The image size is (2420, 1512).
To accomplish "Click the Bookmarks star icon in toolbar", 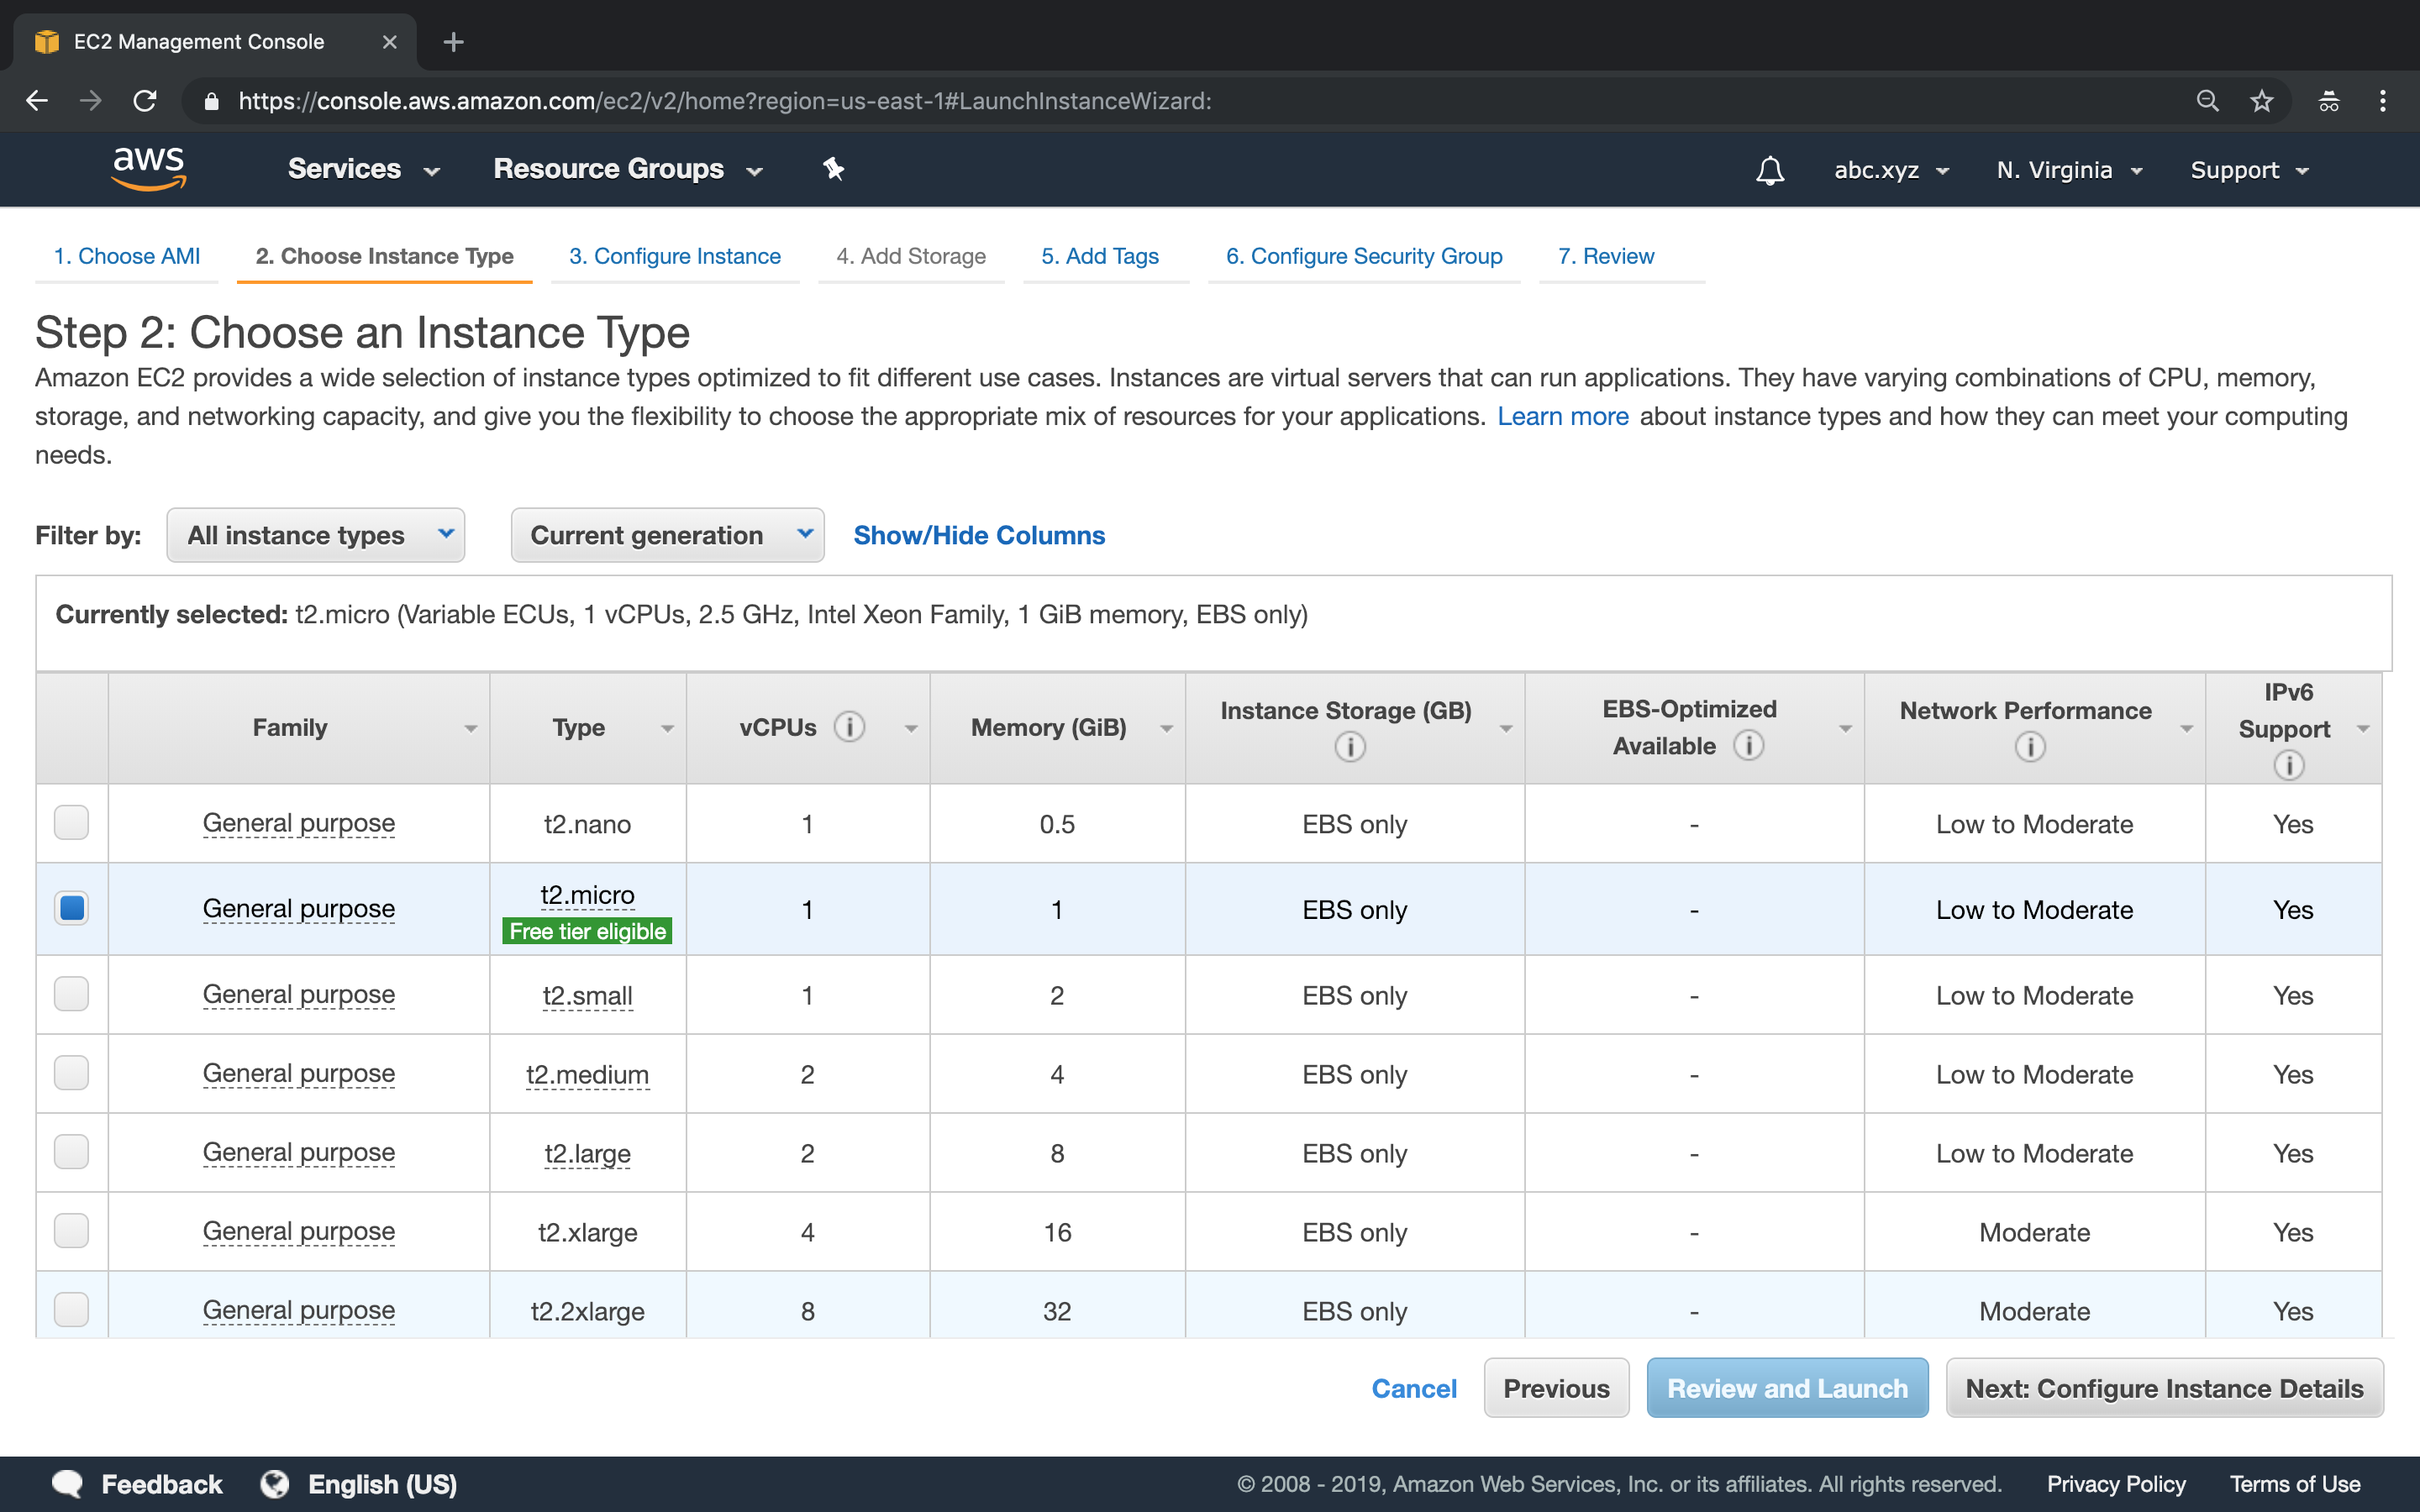I will click(x=2261, y=101).
